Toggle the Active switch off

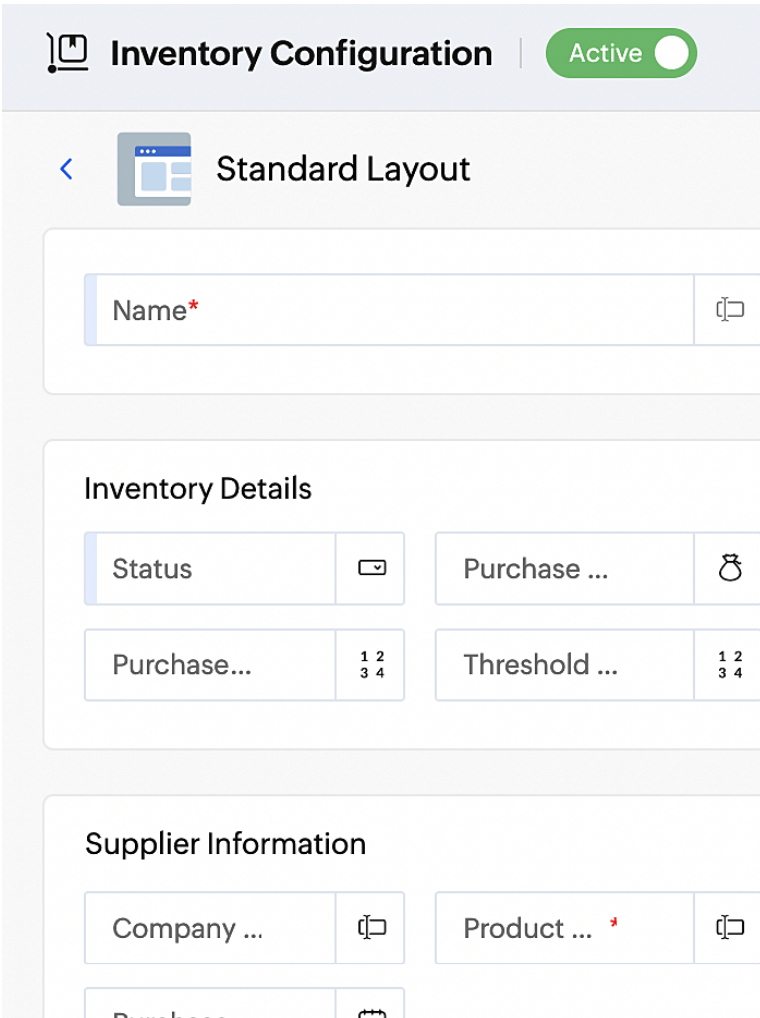tap(672, 53)
